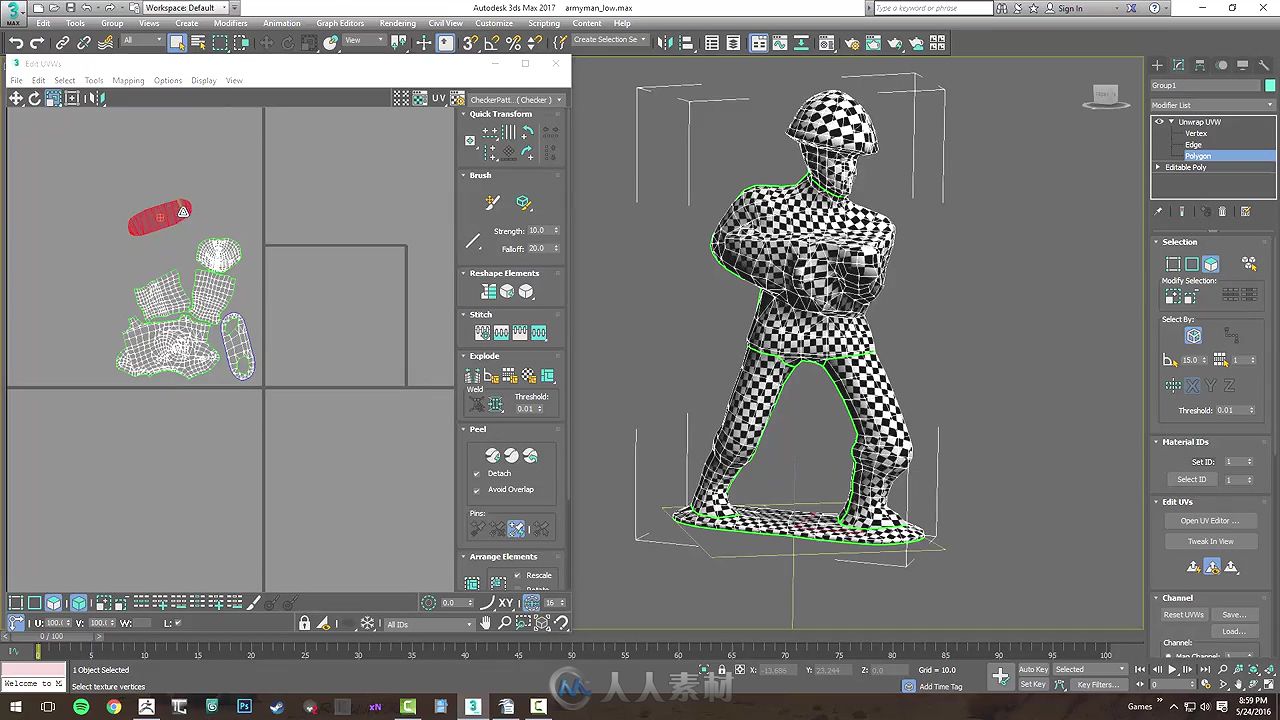
Task: Open the Options menu in Edit UVWs
Action: click(168, 80)
